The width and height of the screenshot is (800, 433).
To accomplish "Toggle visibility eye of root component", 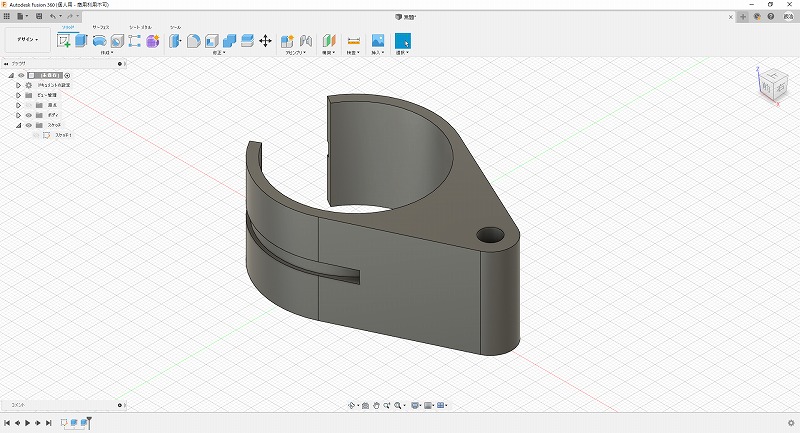I will coord(21,75).
